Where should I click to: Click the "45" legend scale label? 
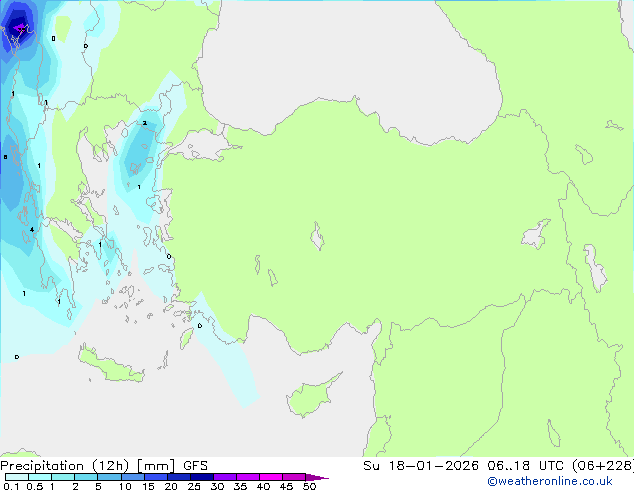[286, 486]
